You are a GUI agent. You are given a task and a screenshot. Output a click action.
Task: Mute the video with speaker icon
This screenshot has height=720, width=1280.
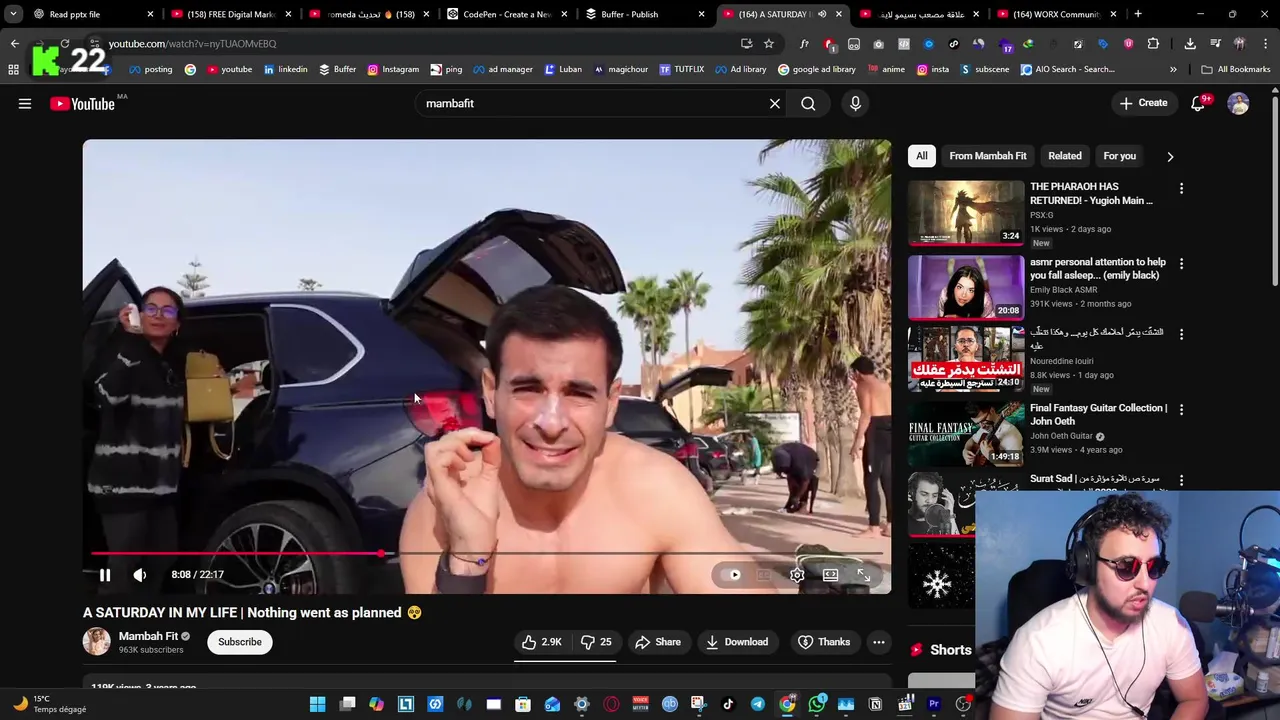click(140, 575)
